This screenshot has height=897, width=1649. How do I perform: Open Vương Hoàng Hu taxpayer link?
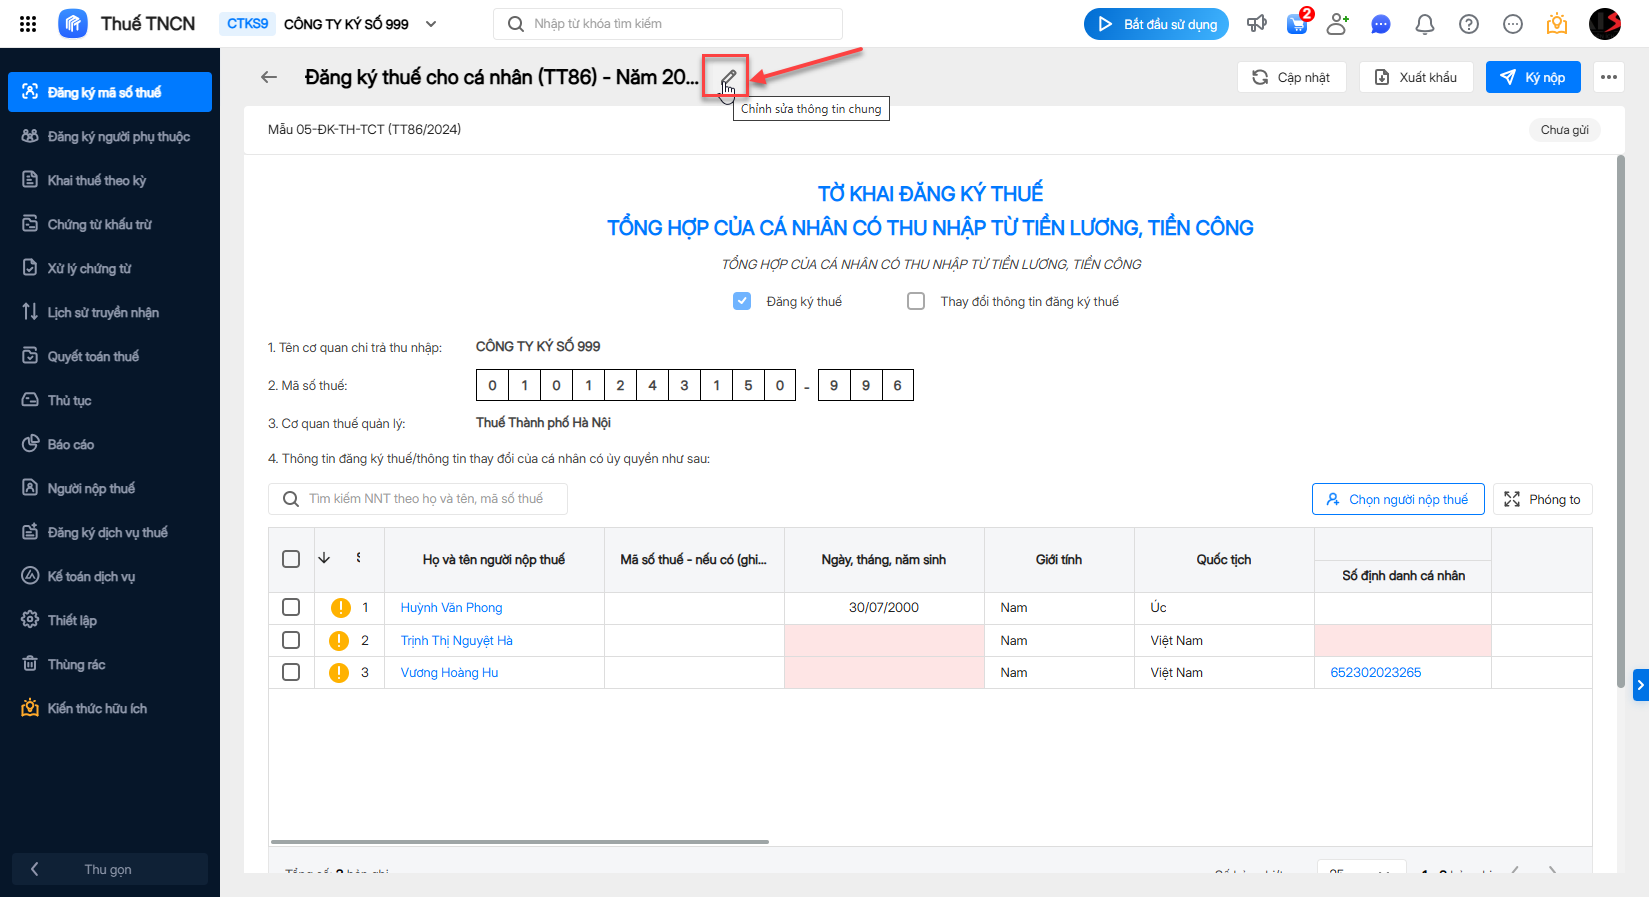pyautogui.click(x=450, y=673)
